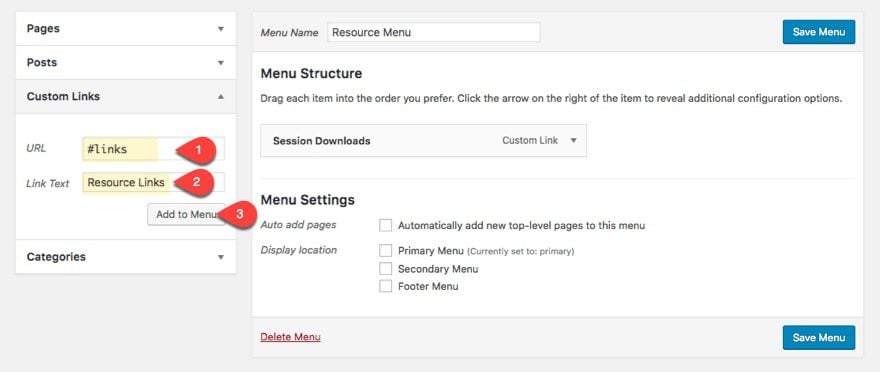Focus the Menu Name input field

(x=433, y=32)
